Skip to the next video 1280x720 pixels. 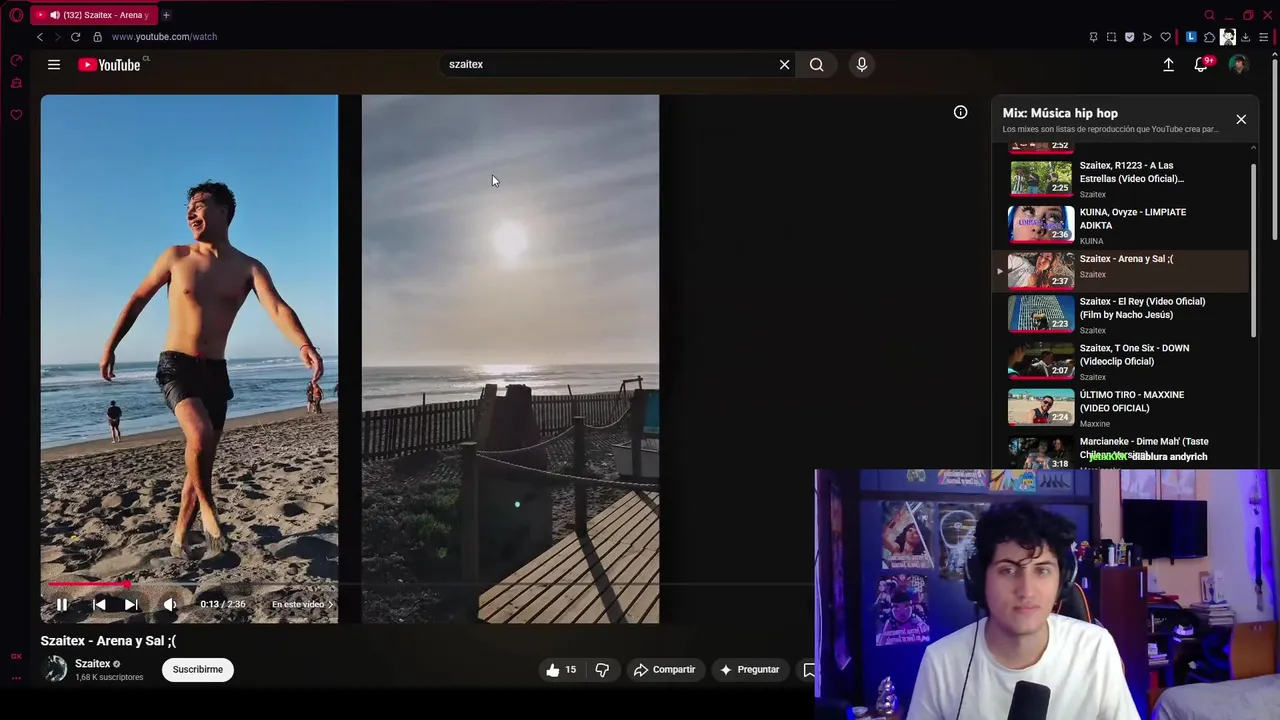tap(131, 604)
